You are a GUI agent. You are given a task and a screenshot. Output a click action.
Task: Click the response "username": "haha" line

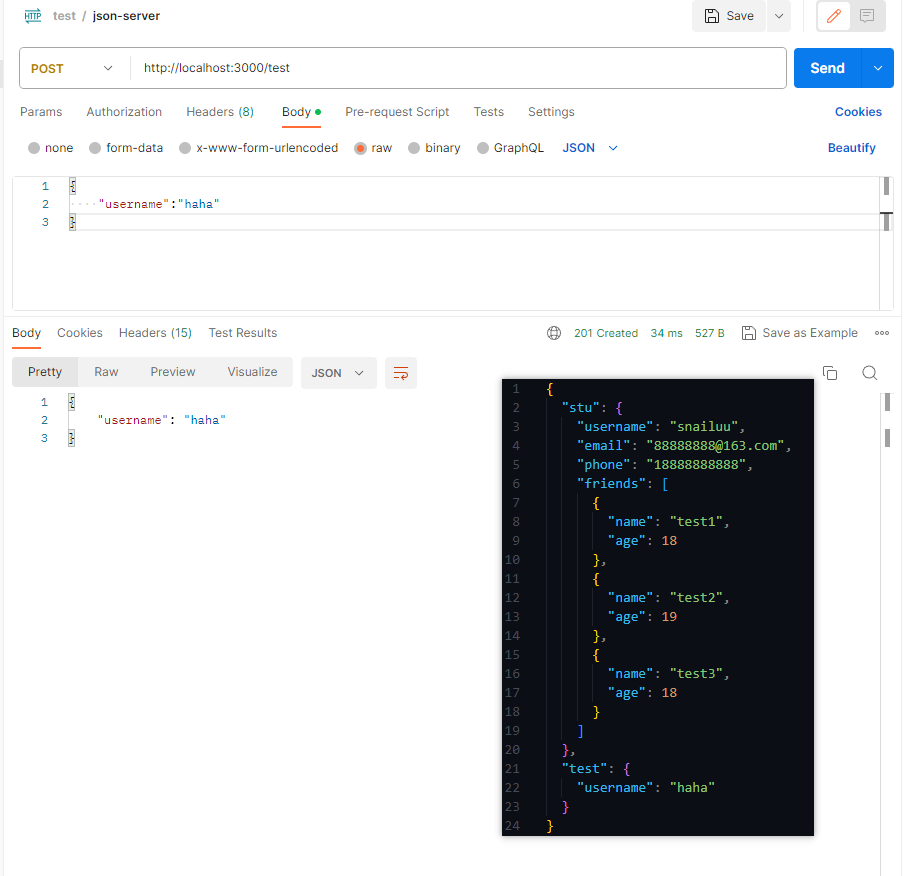tap(161, 420)
